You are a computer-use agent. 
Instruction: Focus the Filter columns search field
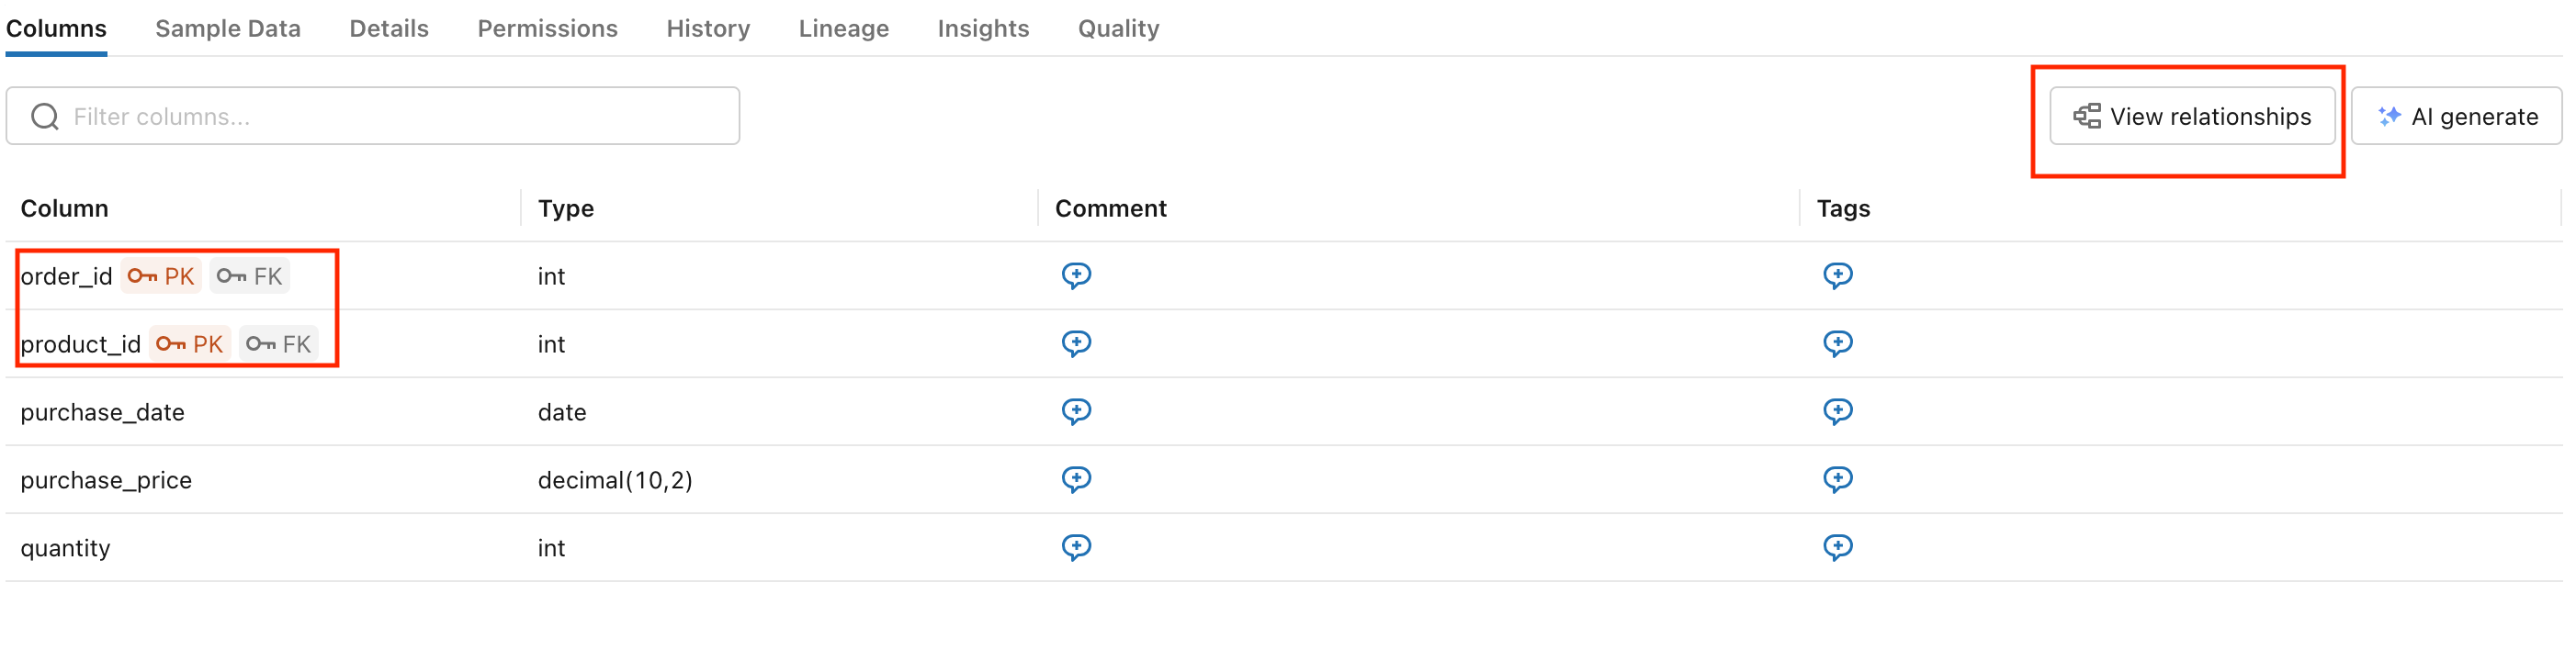click(x=400, y=117)
